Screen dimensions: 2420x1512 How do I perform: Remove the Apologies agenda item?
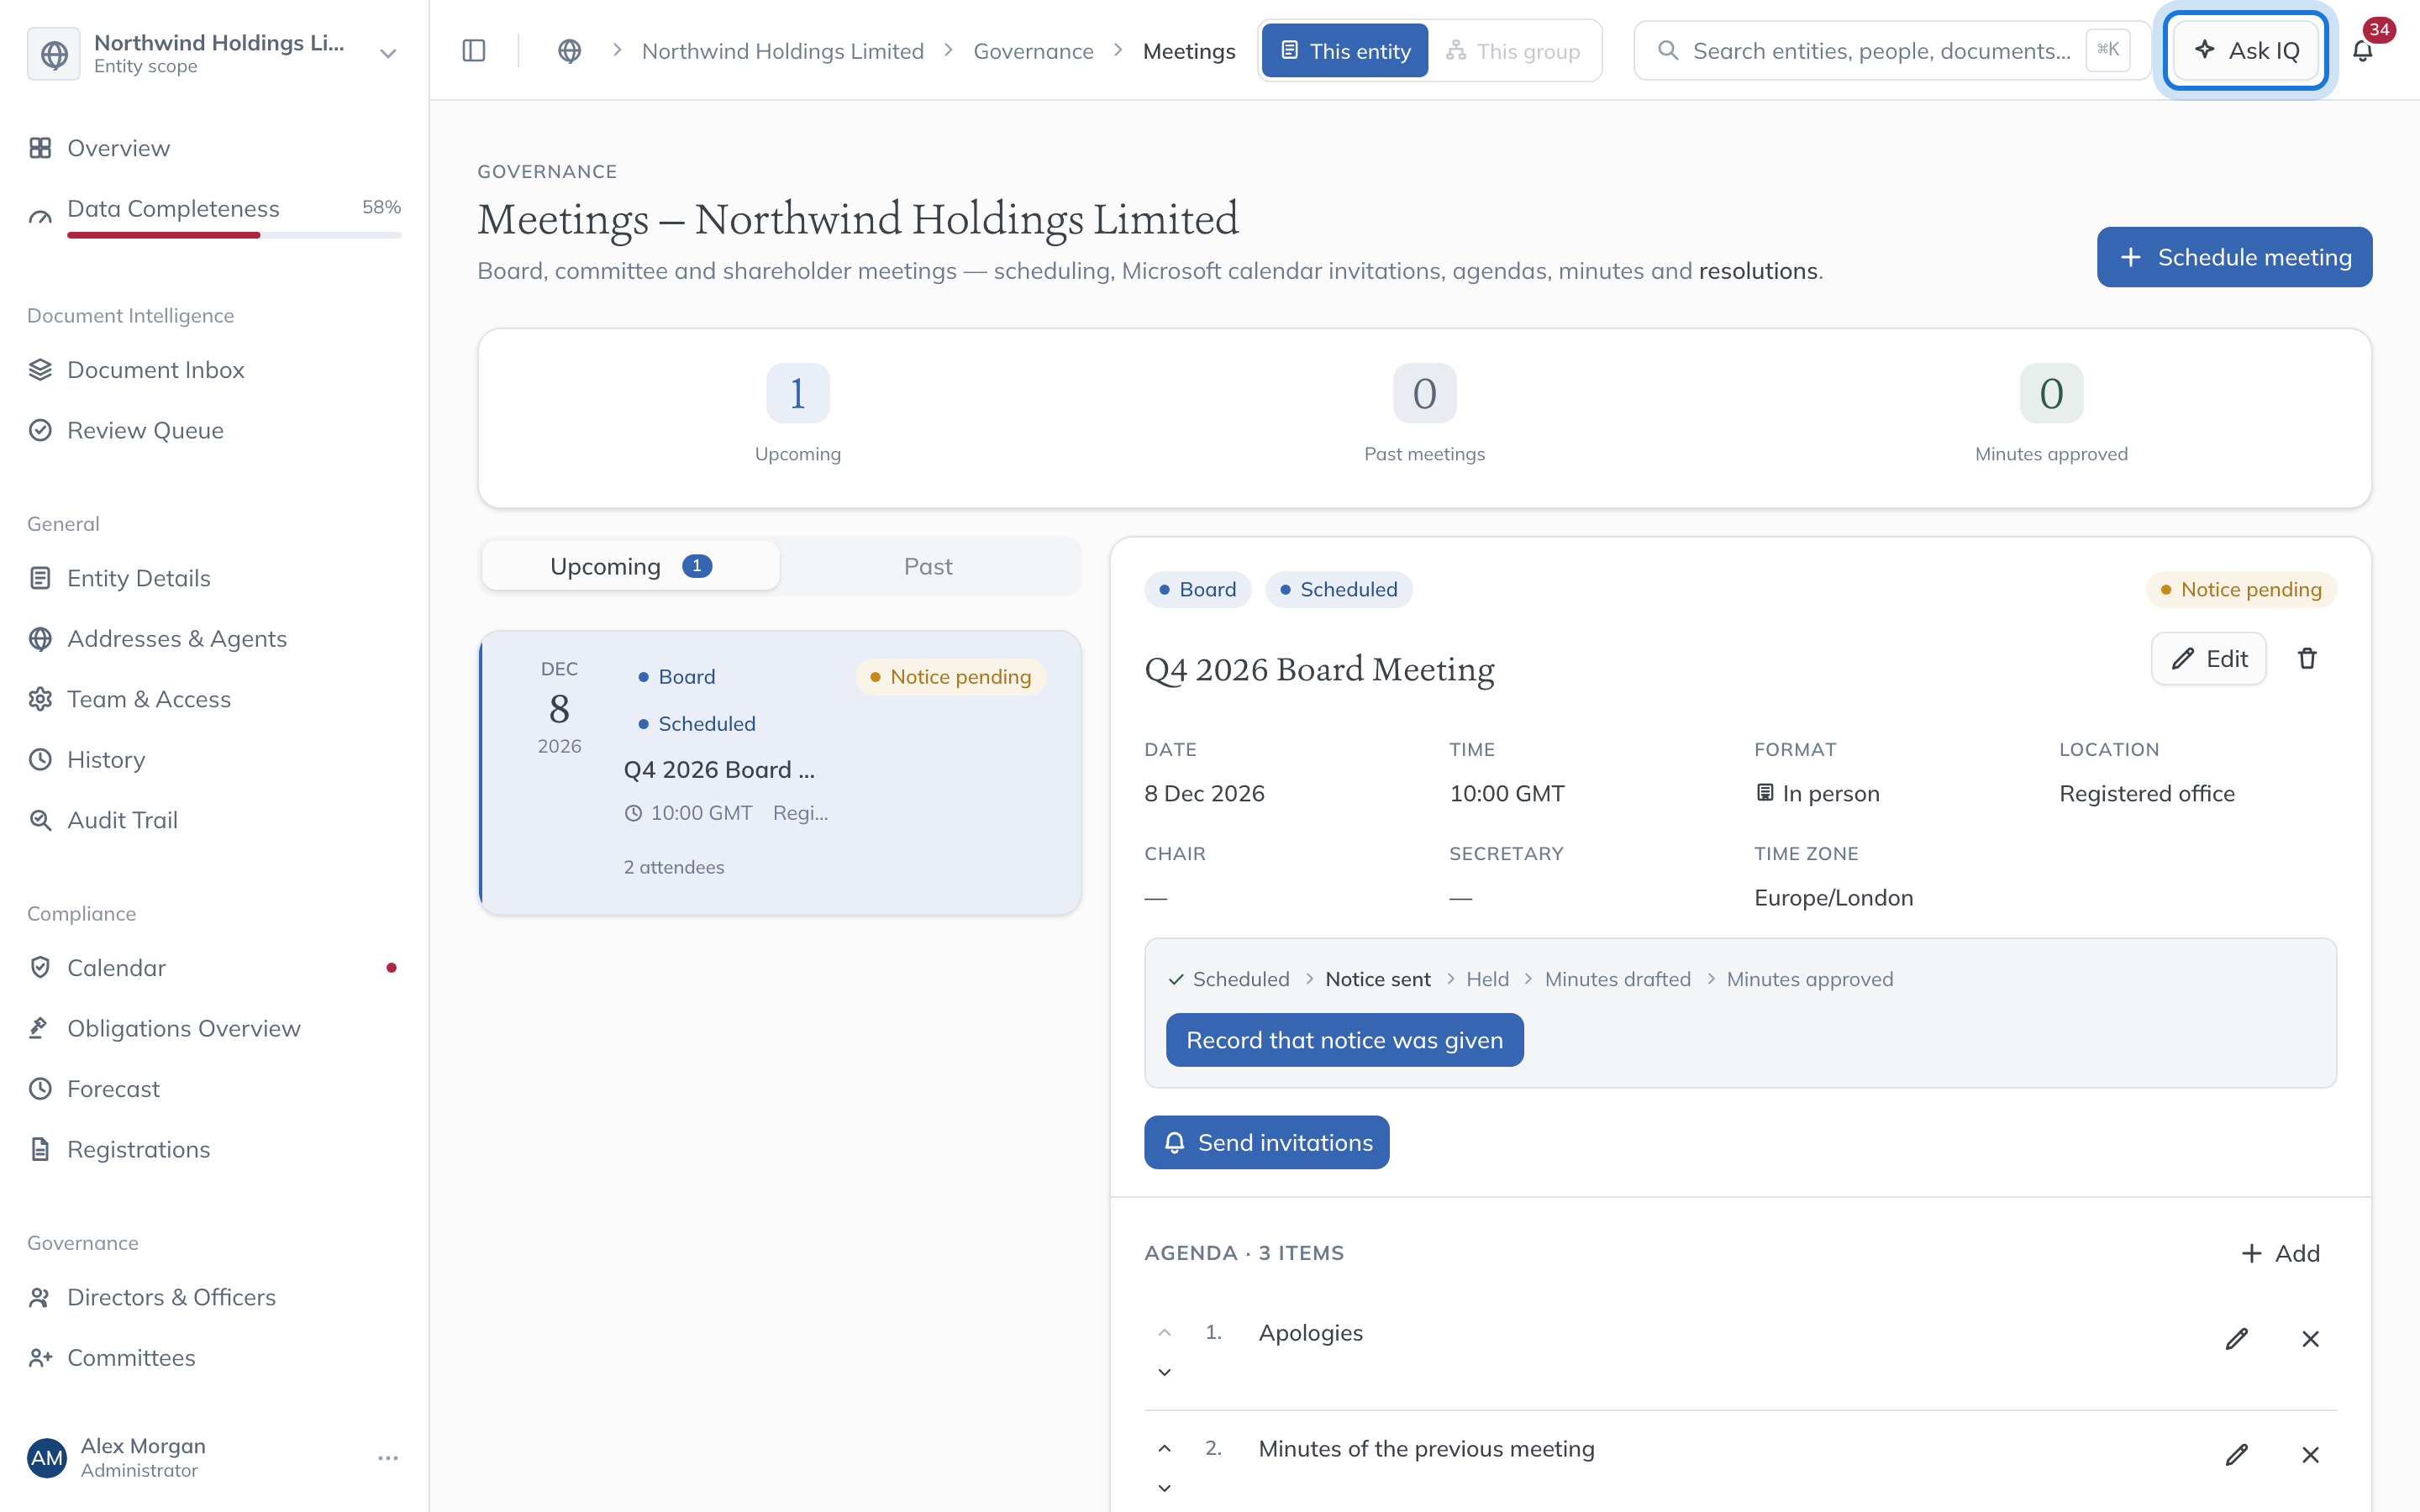[2310, 1339]
